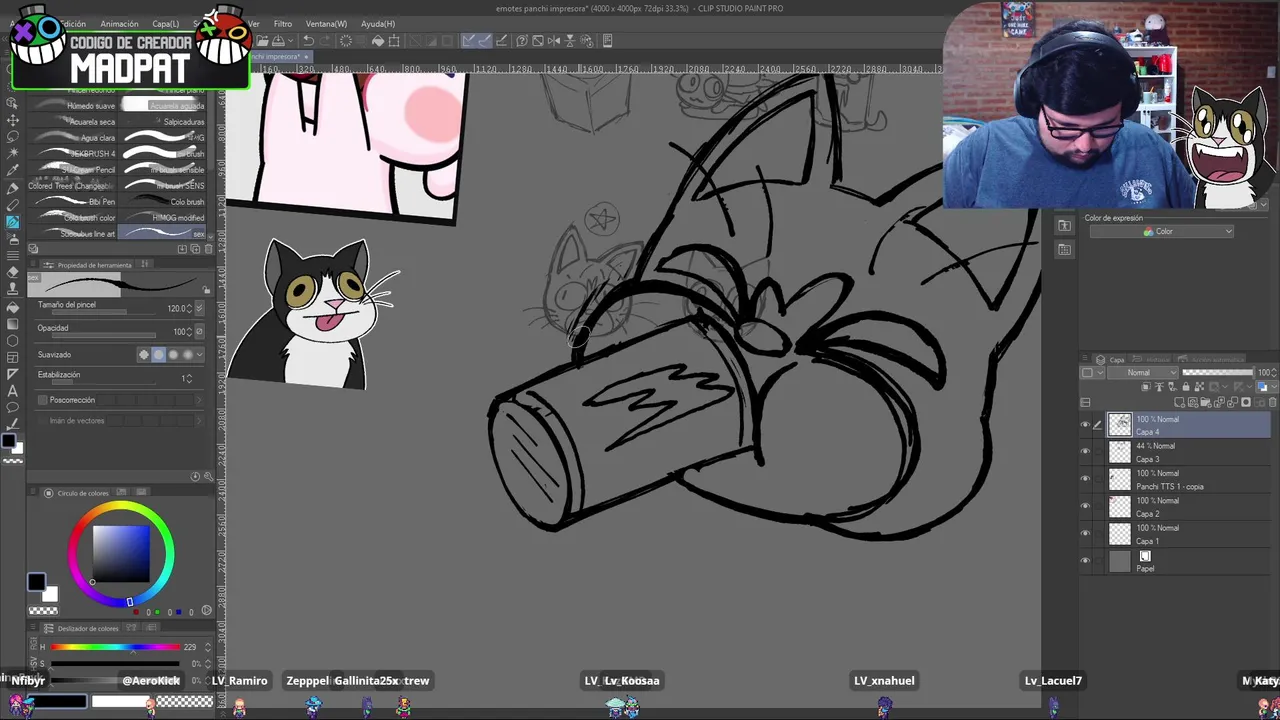
Task: Click the Save icon in command bar
Action: (277, 41)
